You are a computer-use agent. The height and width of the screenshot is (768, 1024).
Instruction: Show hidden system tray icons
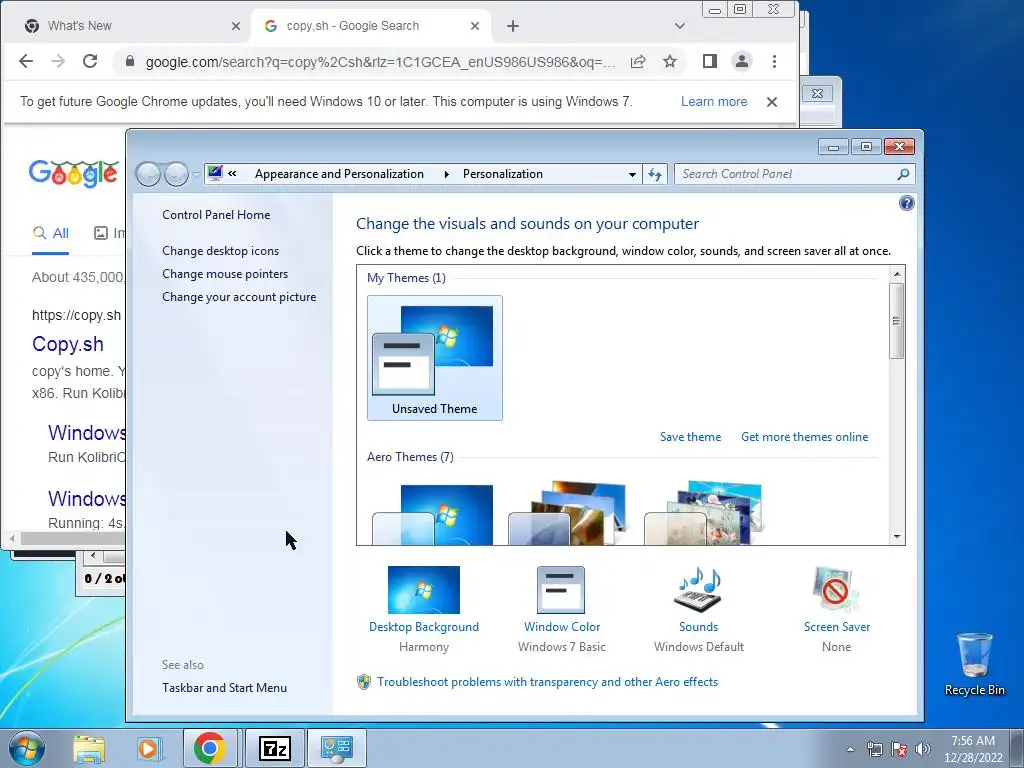click(850, 749)
